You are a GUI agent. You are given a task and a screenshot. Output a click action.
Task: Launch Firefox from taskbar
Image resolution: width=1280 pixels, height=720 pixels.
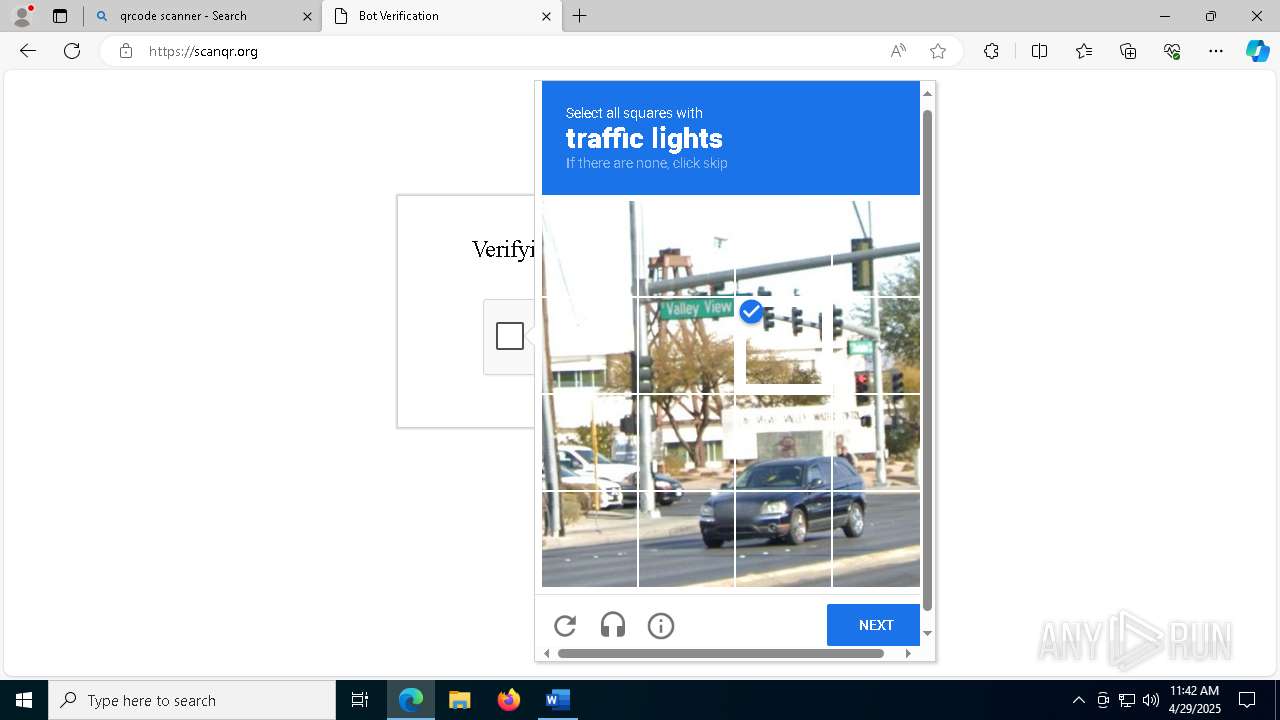coord(509,700)
